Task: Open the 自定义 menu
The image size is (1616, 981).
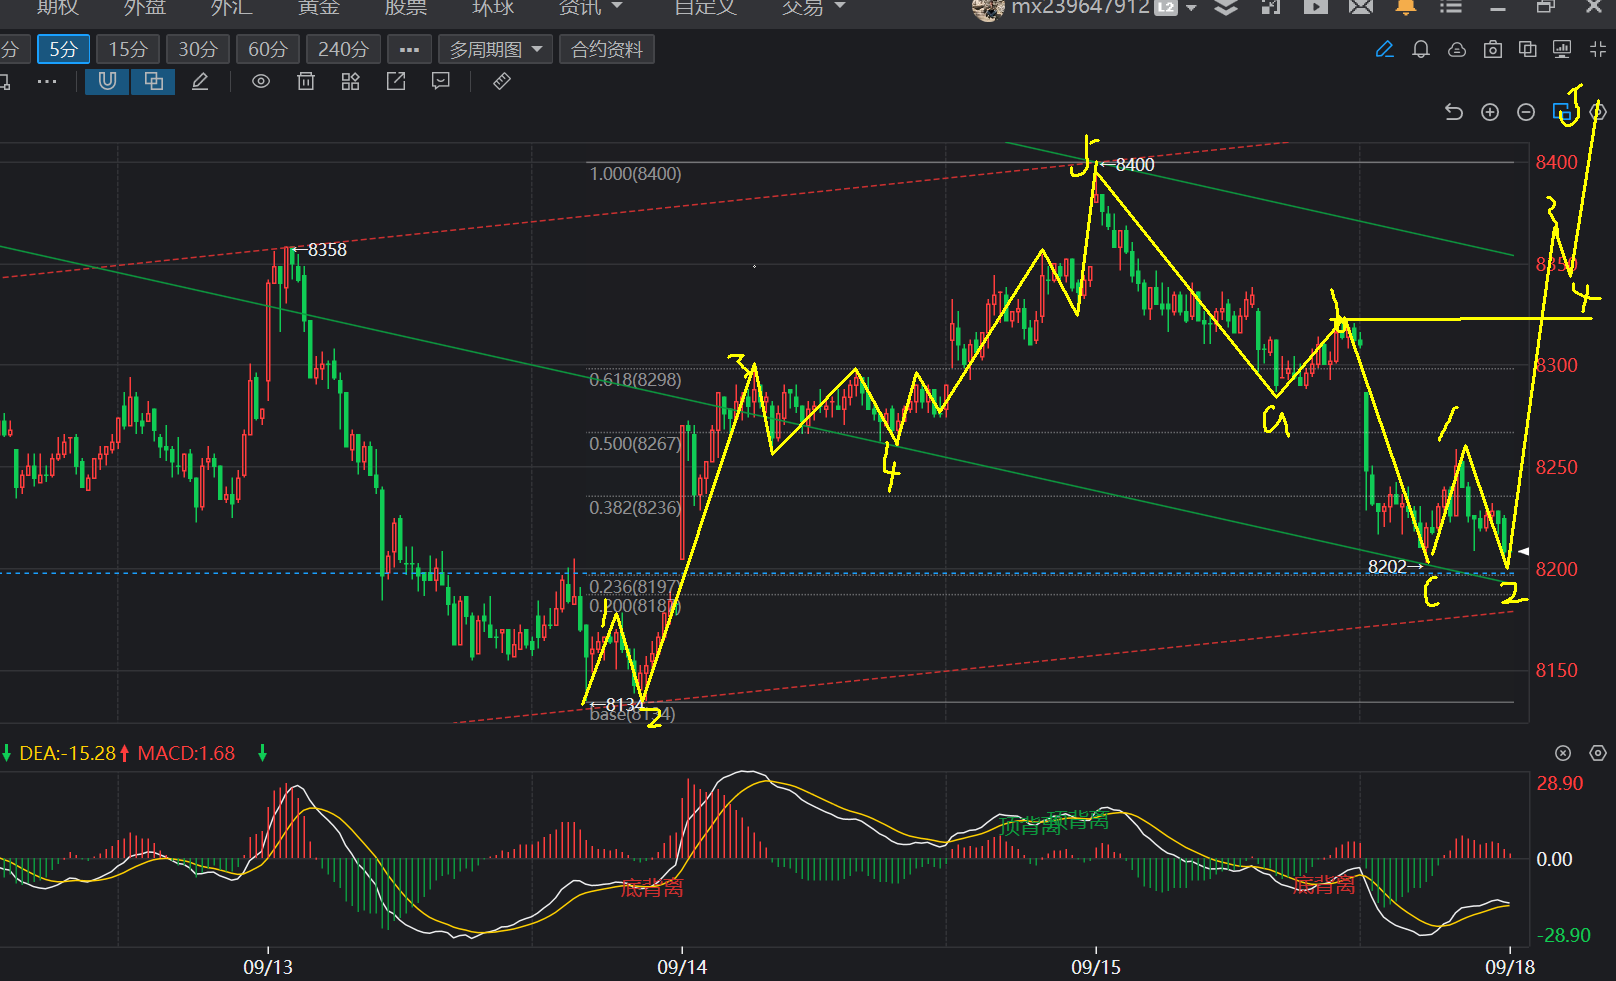Action: point(705,8)
